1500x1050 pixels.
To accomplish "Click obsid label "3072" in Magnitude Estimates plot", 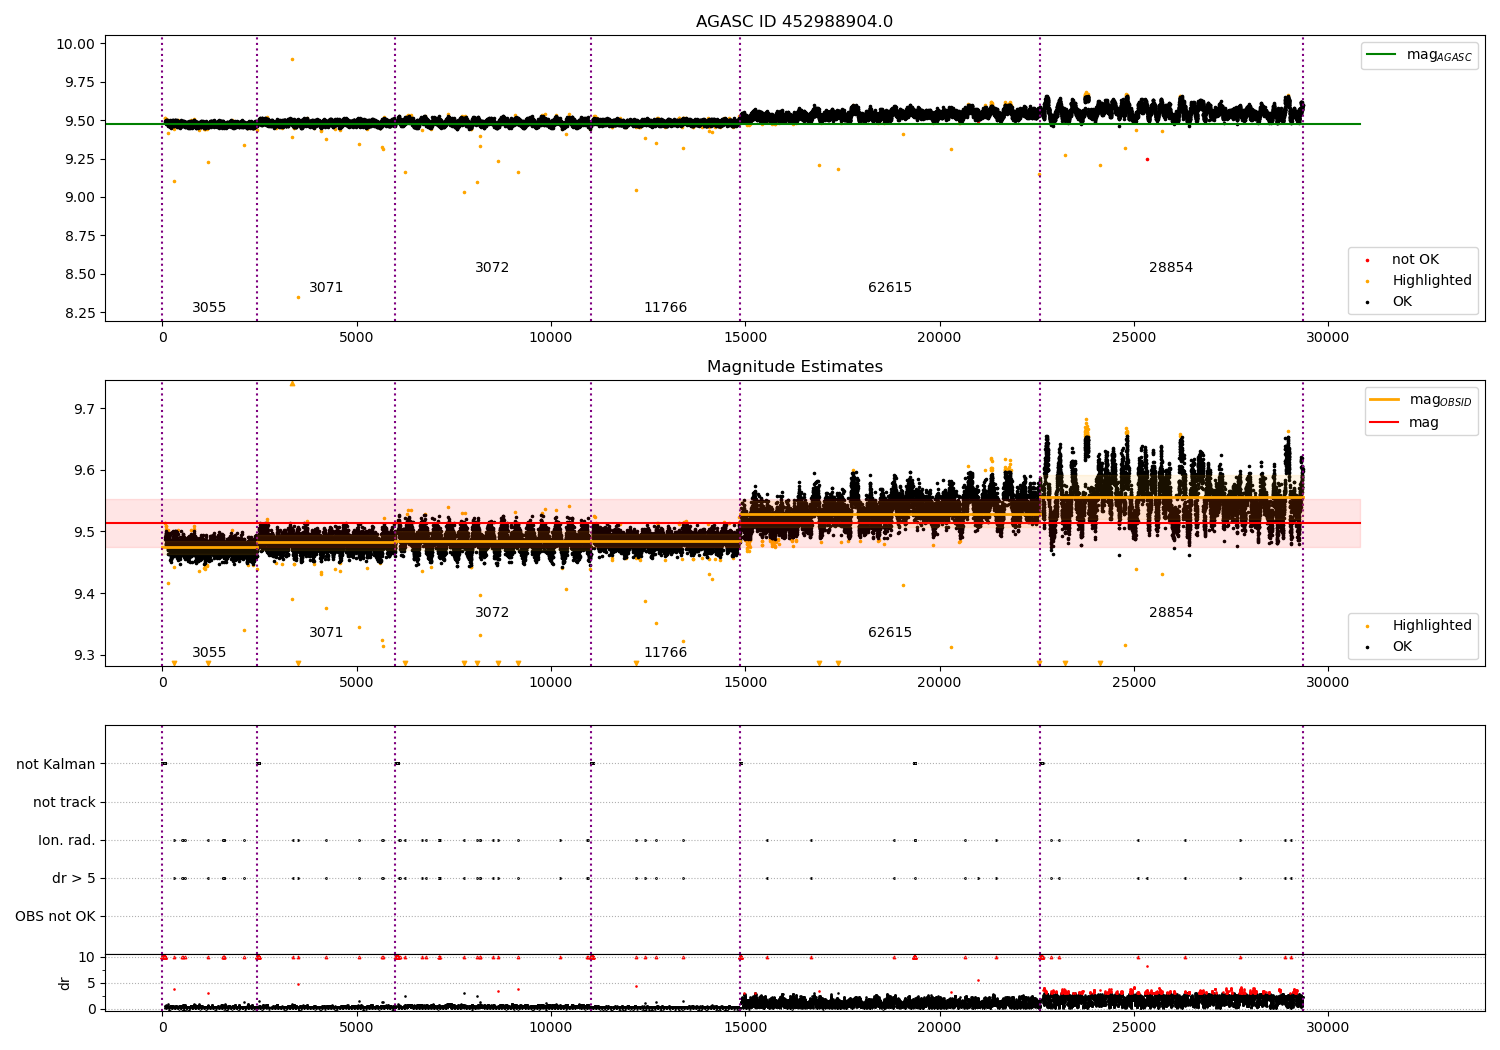I will [x=492, y=613].
